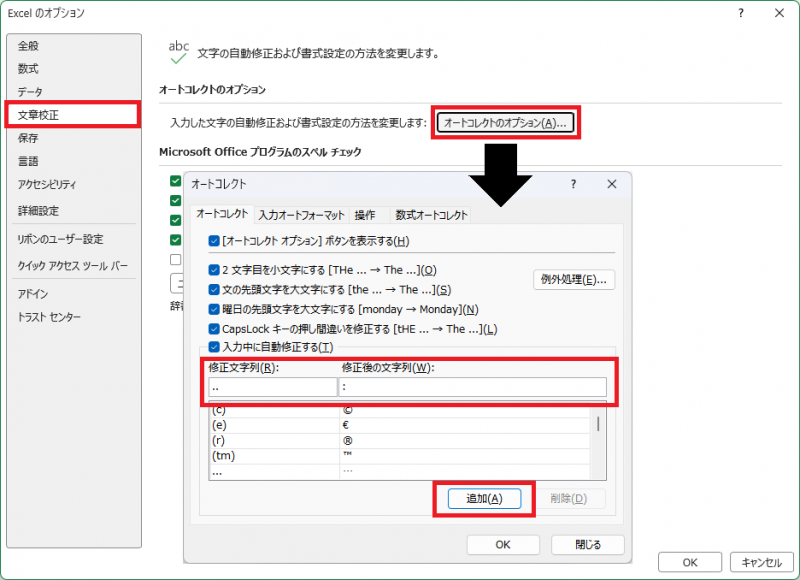The image size is (800, 580).
Task: Switch to 入力オートフォーマット tab
Action: coord(301,215)
